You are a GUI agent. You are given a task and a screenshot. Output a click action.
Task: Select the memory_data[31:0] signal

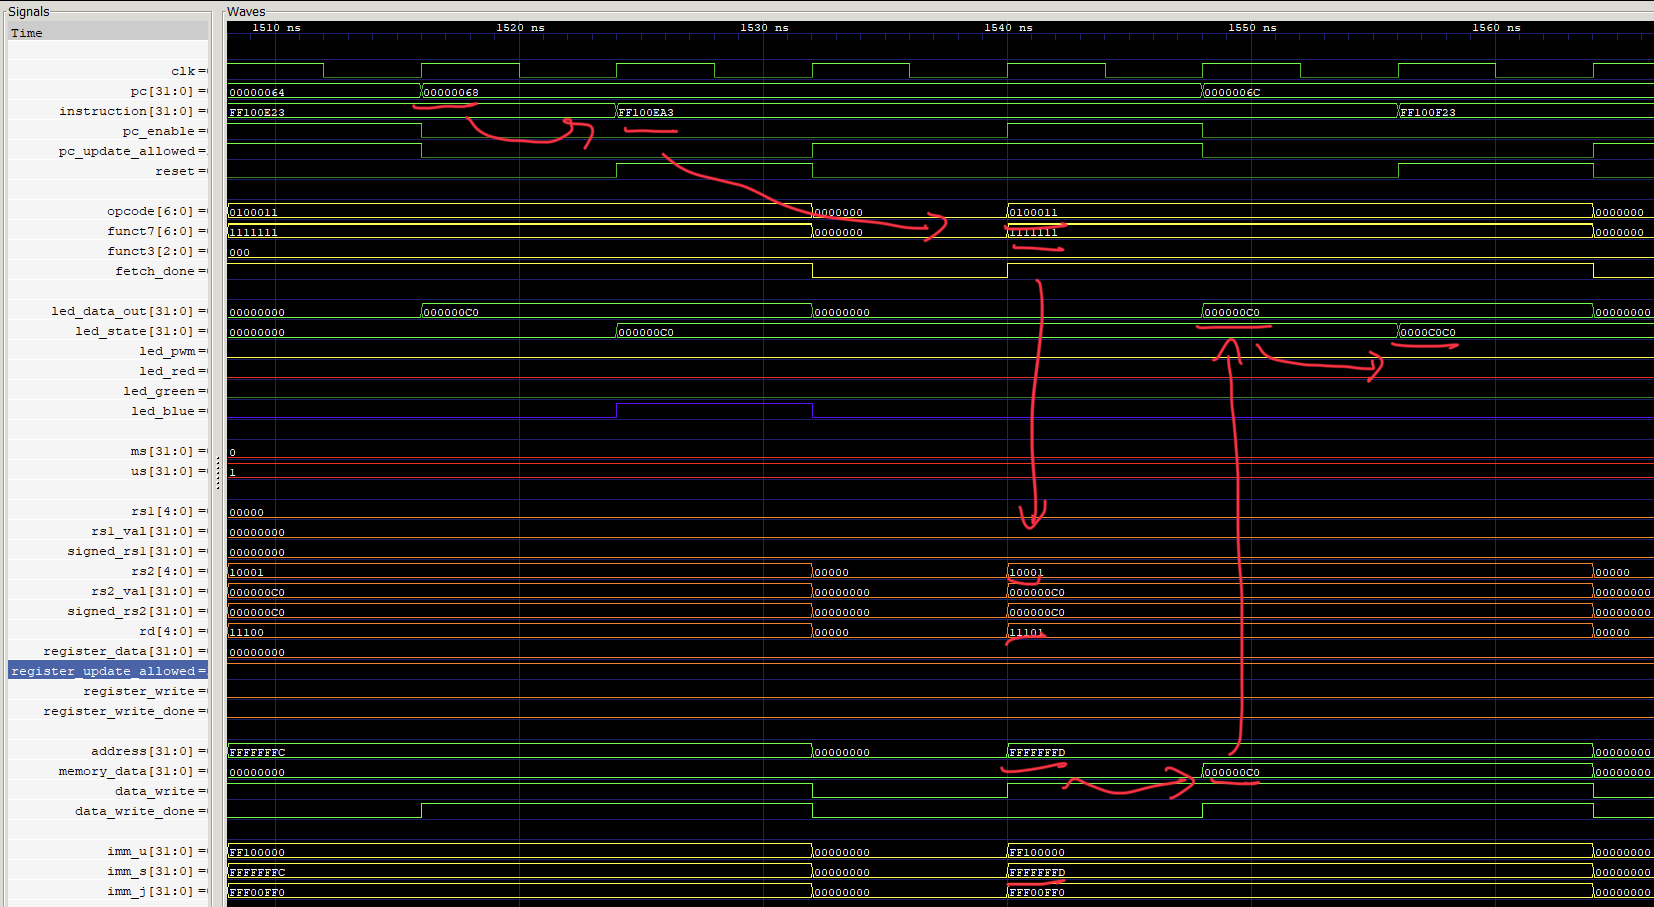point(108,771)
